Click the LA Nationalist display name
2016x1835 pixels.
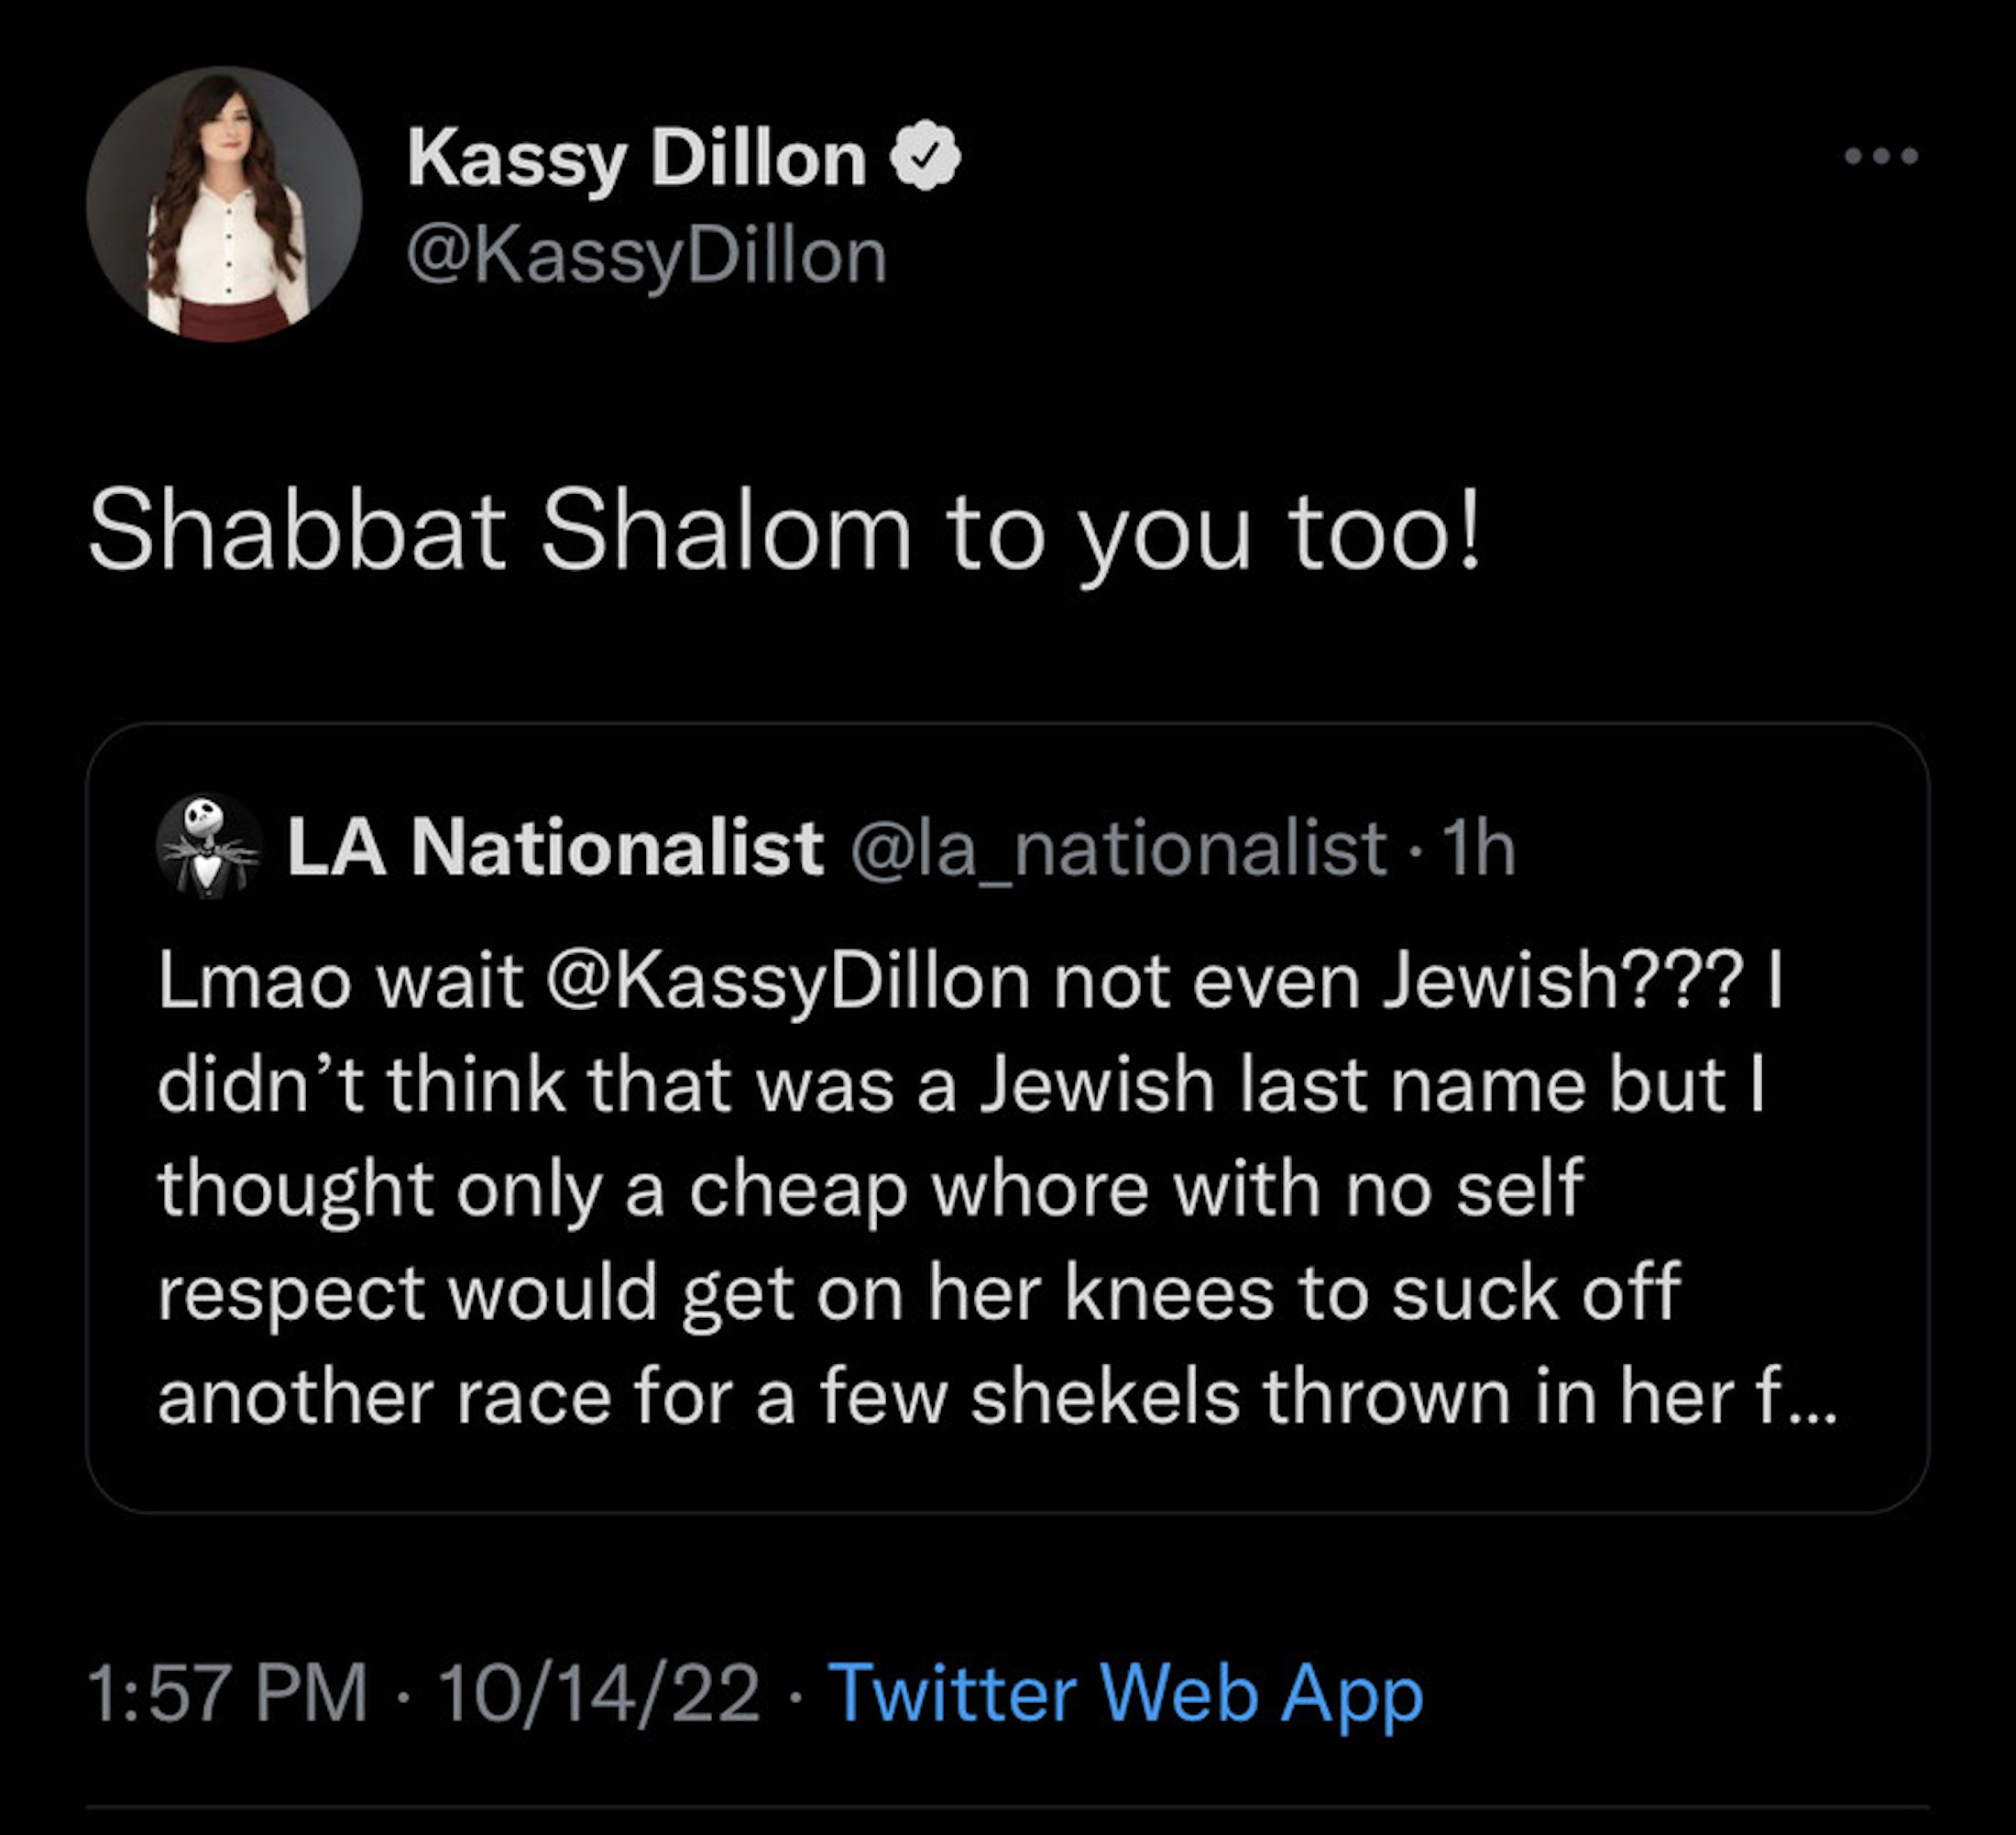[x=555, y=848]
